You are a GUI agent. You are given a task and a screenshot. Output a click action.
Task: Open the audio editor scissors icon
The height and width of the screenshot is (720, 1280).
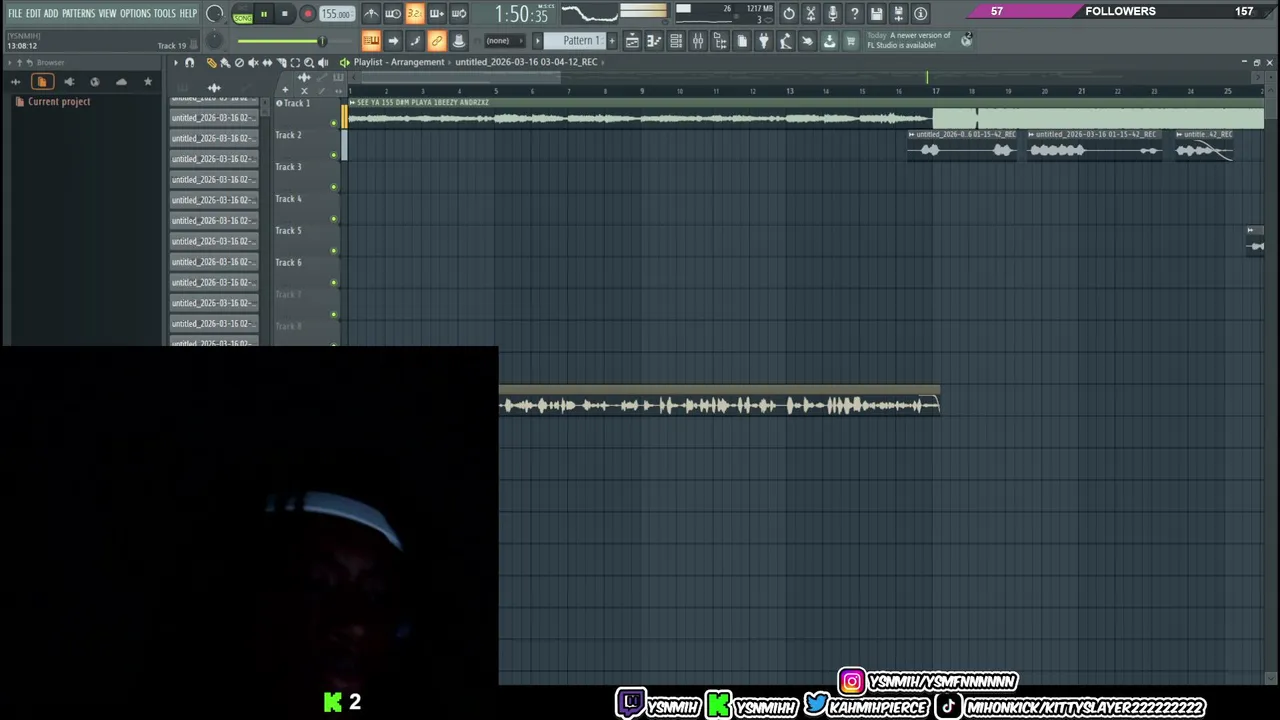(811, 14)
